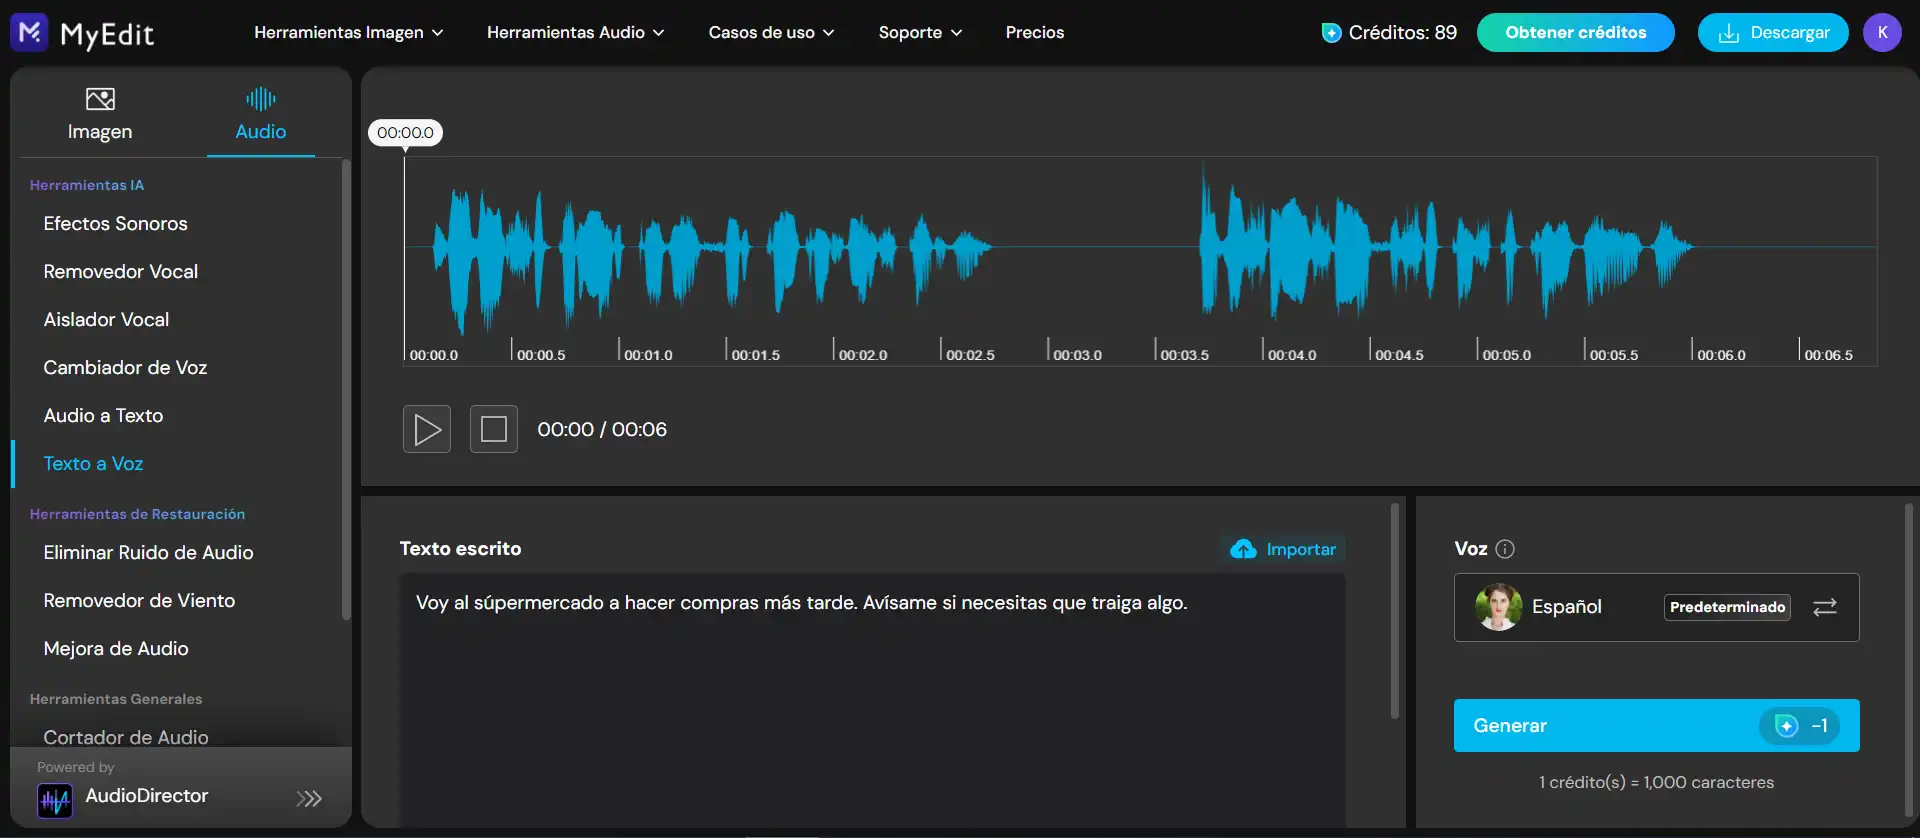Switch to the Imagen tab
This screenshot has width=1920, height=838.
coord(100,114)
